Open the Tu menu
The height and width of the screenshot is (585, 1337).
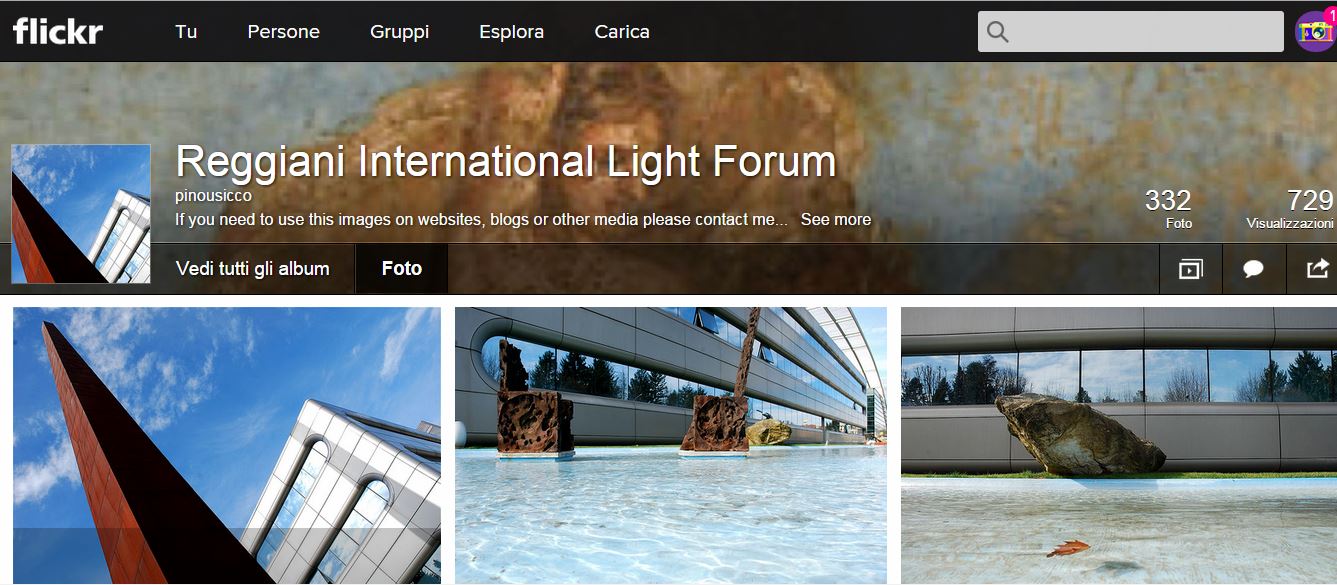186,31
